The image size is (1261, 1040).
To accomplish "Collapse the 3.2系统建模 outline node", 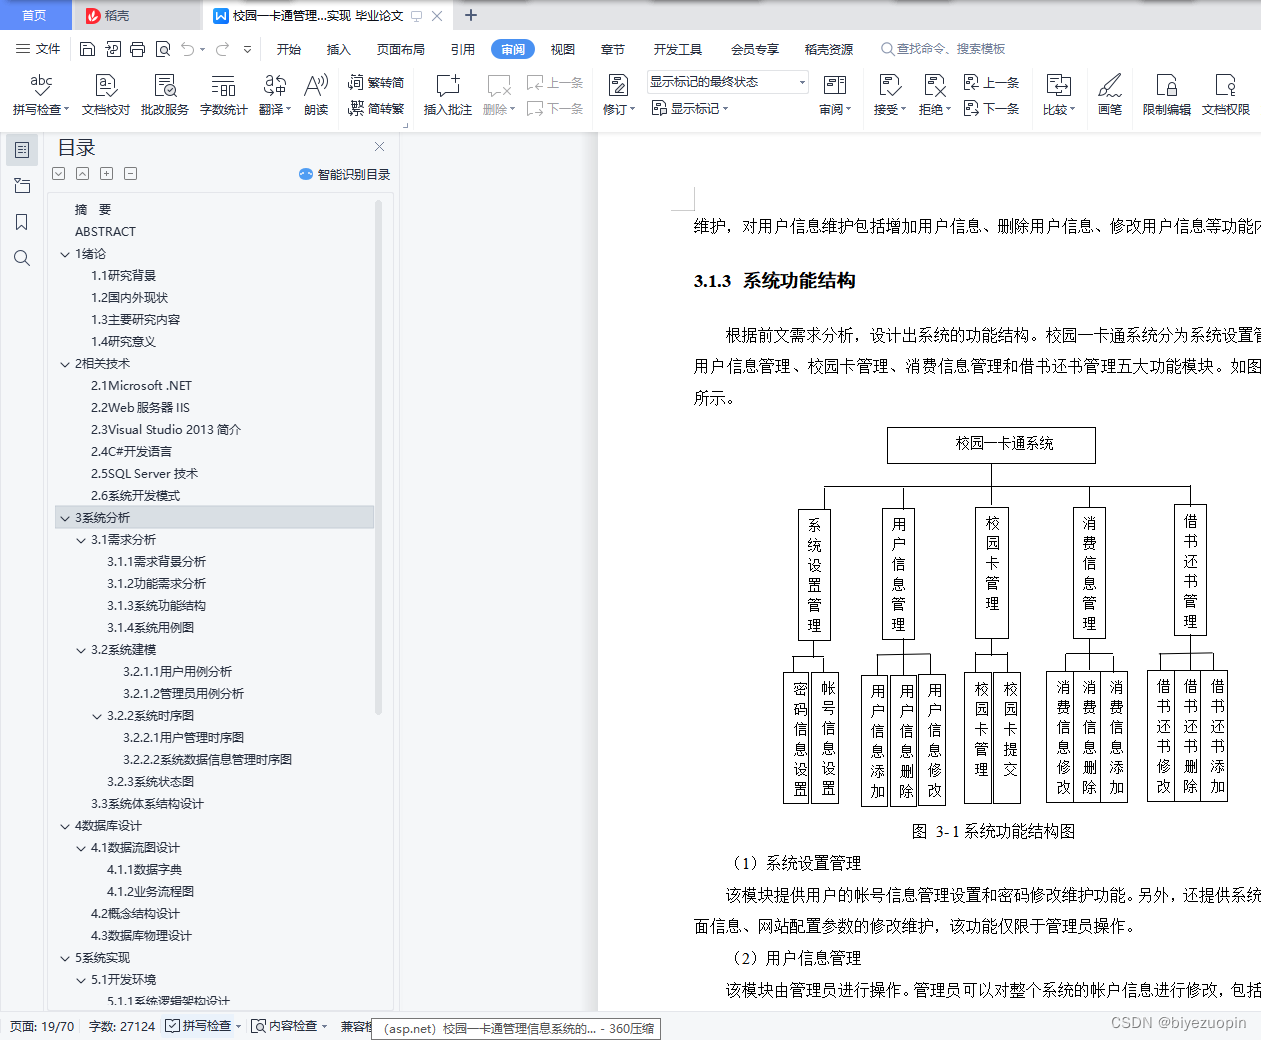I will (81, 650).
